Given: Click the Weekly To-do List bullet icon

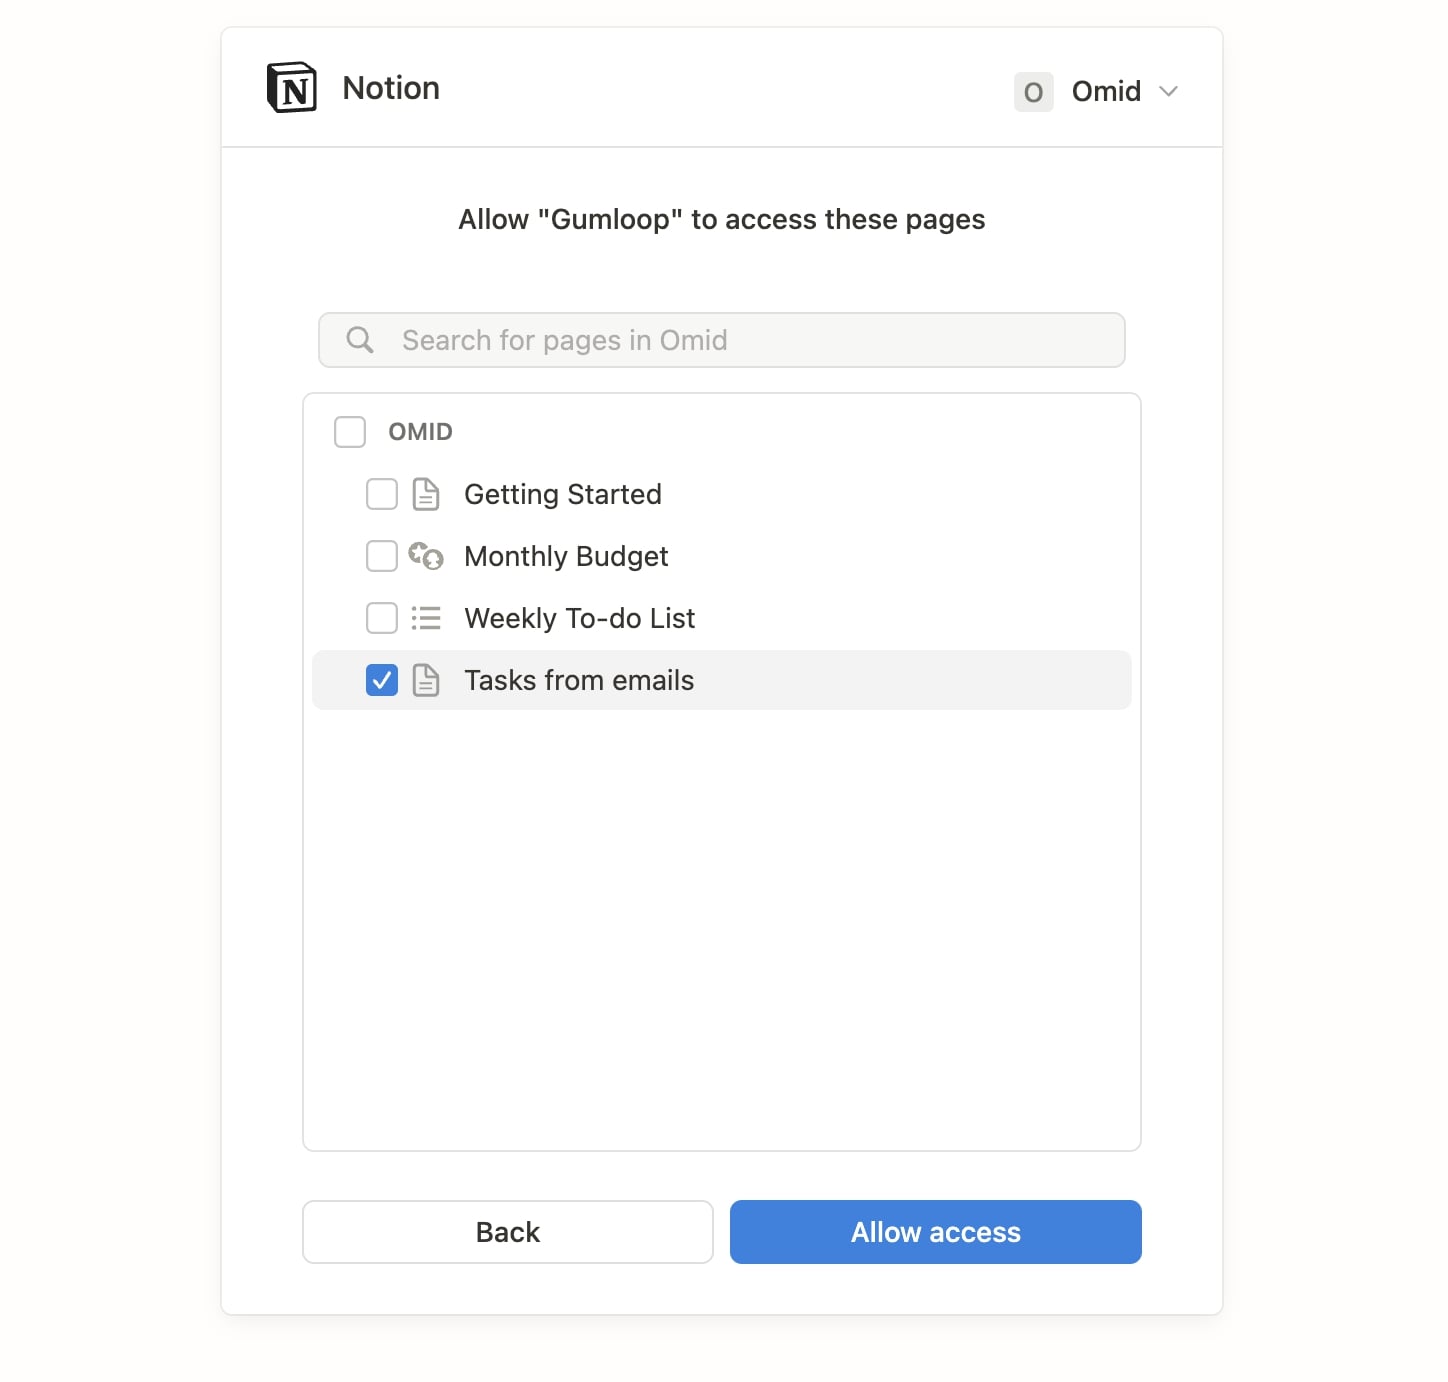Looking at the screenshot, I should coord(426,618).
